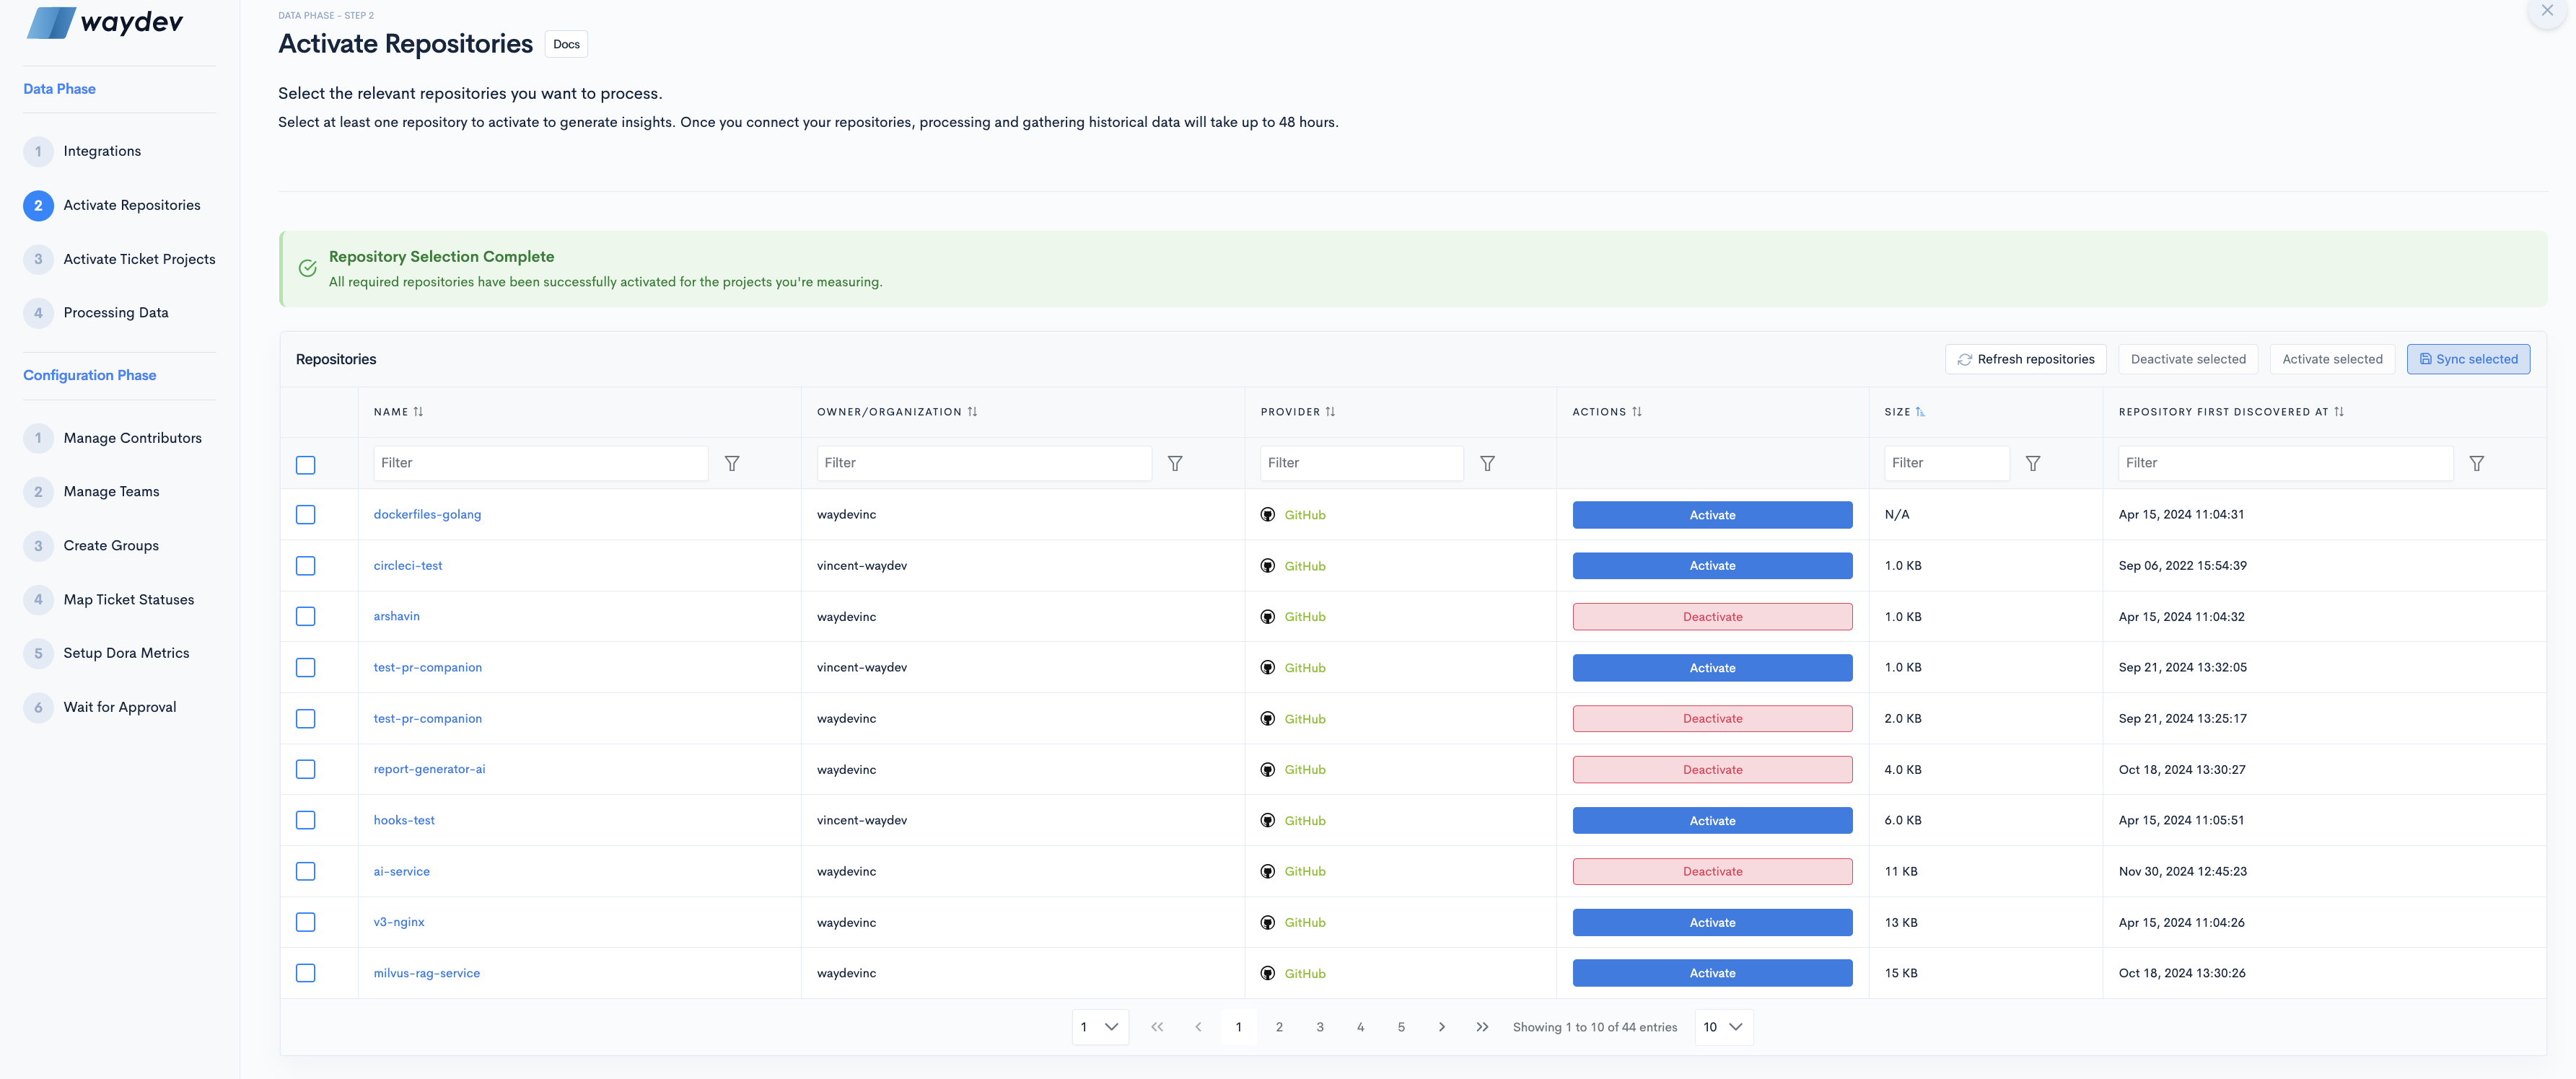Image resolution: width=2576 pixels, height=1079 pixels.
Task: Toggle the select-all repositories checkbox
Action: [x=306, y=465]
